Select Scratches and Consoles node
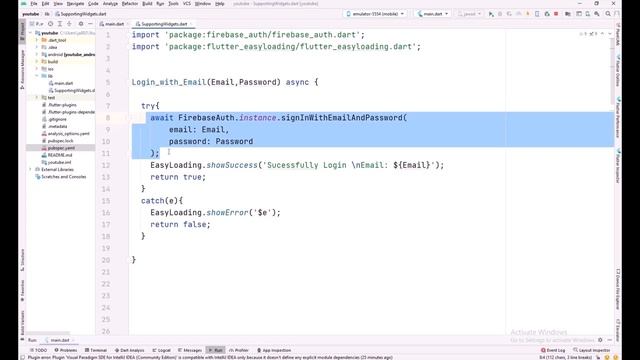The image size is (640, 360). (60, 177)
